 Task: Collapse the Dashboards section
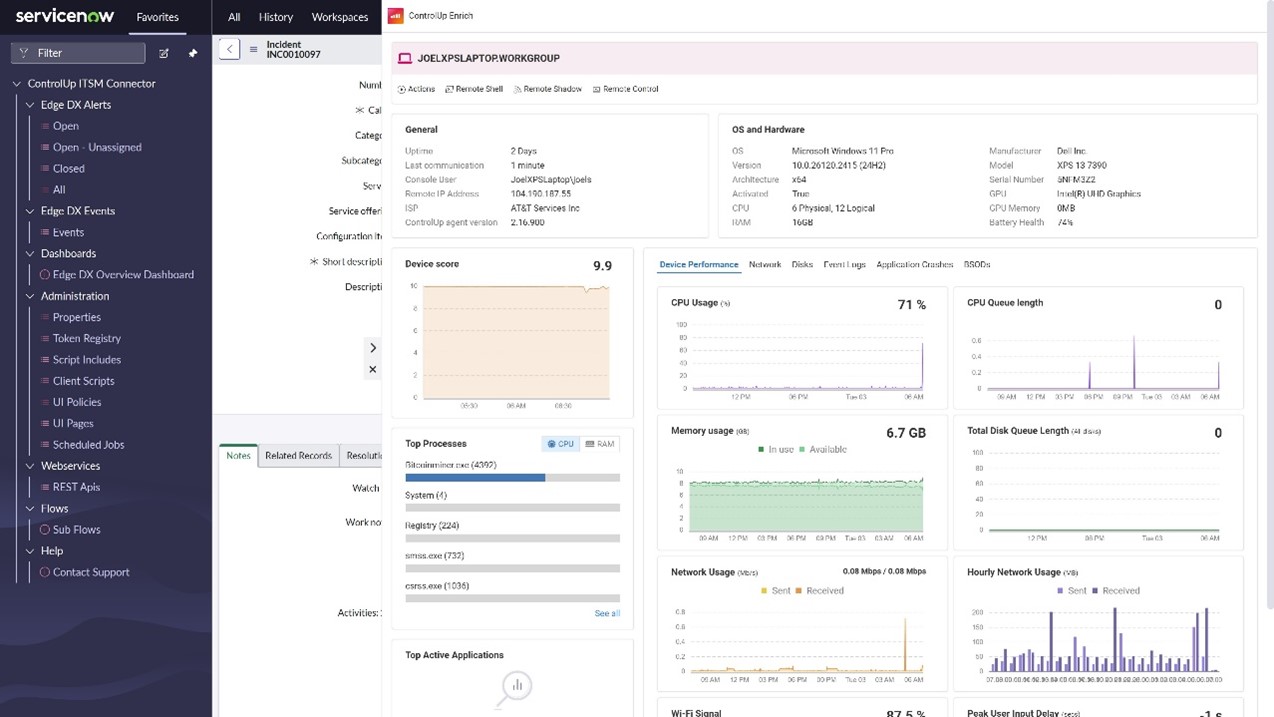click(x=29, y=253)
